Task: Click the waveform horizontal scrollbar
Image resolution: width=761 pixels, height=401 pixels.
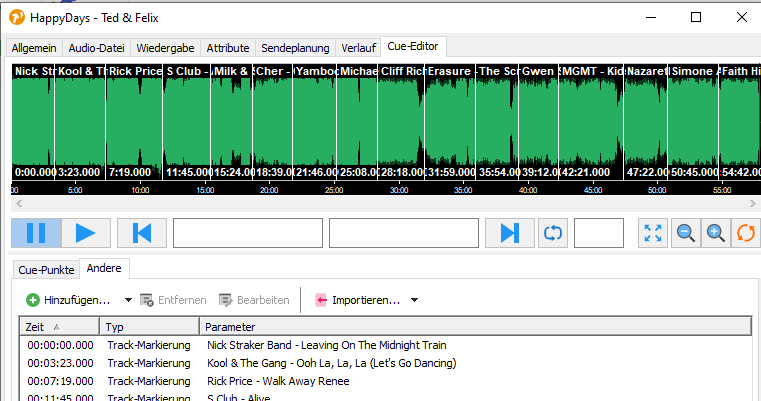Action: (380, 203)
